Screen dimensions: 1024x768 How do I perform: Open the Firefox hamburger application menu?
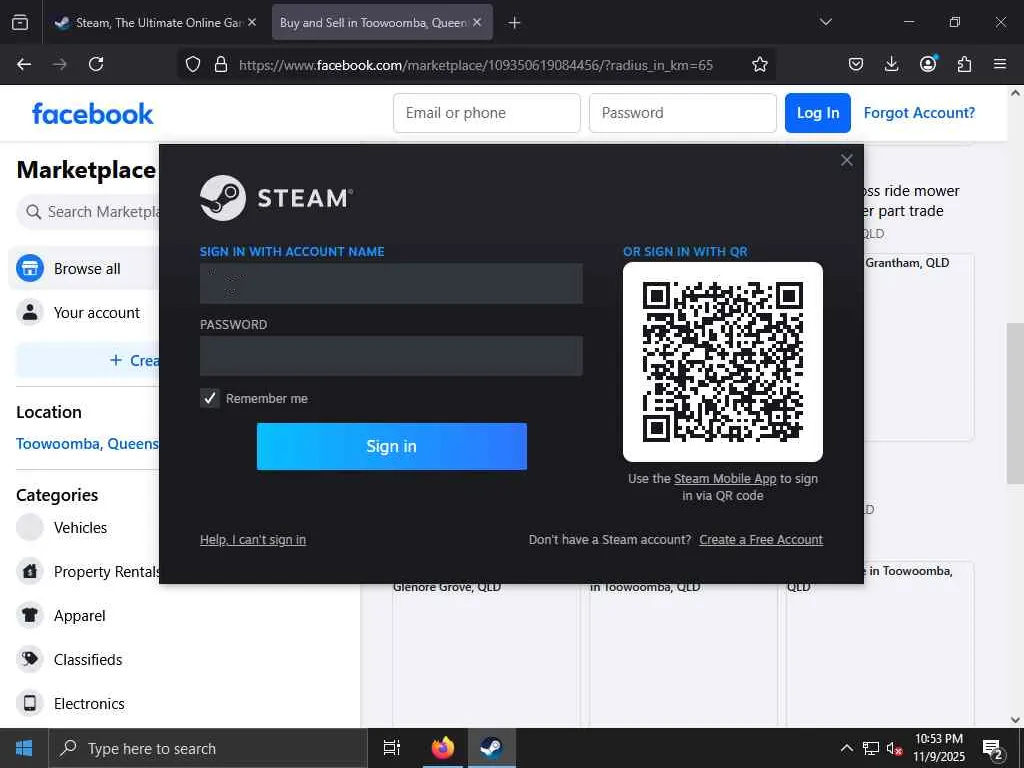pos(1000,64)
